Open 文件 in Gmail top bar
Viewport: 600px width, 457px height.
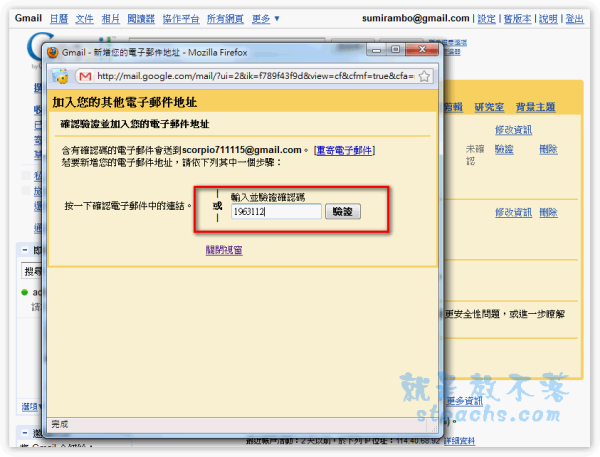pyautogui.click(x=85, y=18)
